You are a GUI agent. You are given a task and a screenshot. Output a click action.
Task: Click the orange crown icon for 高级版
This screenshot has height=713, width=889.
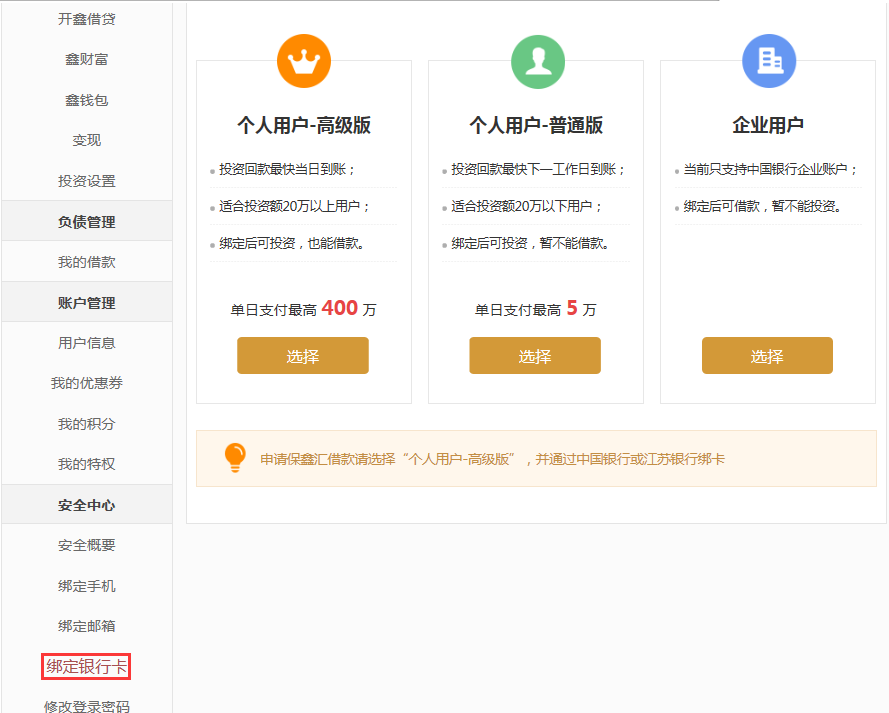point(304,61)
